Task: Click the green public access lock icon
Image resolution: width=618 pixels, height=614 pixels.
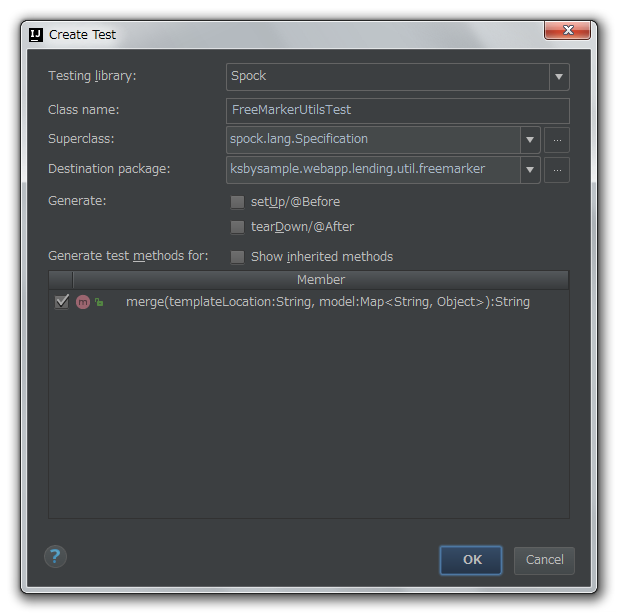Action: [x=99, y=302]
